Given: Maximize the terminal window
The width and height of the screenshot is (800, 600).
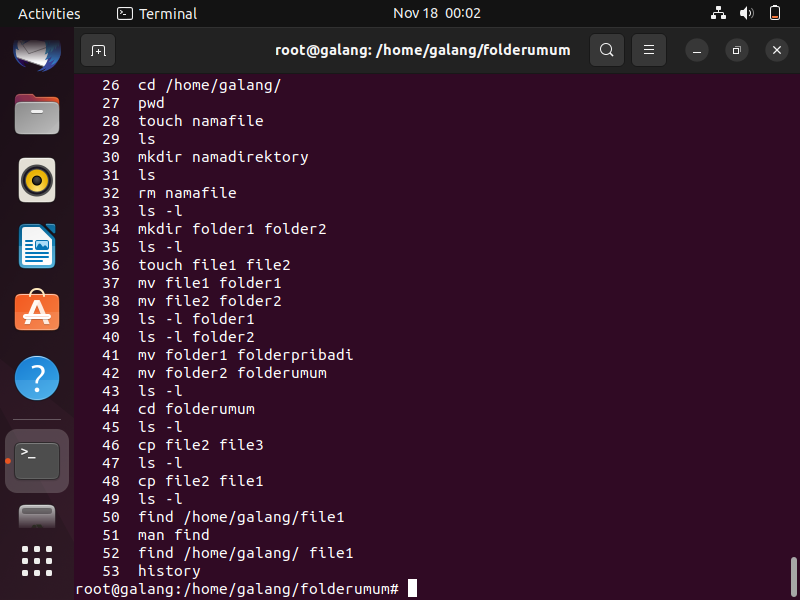Looking at the screenshot, I should point(736,50).
